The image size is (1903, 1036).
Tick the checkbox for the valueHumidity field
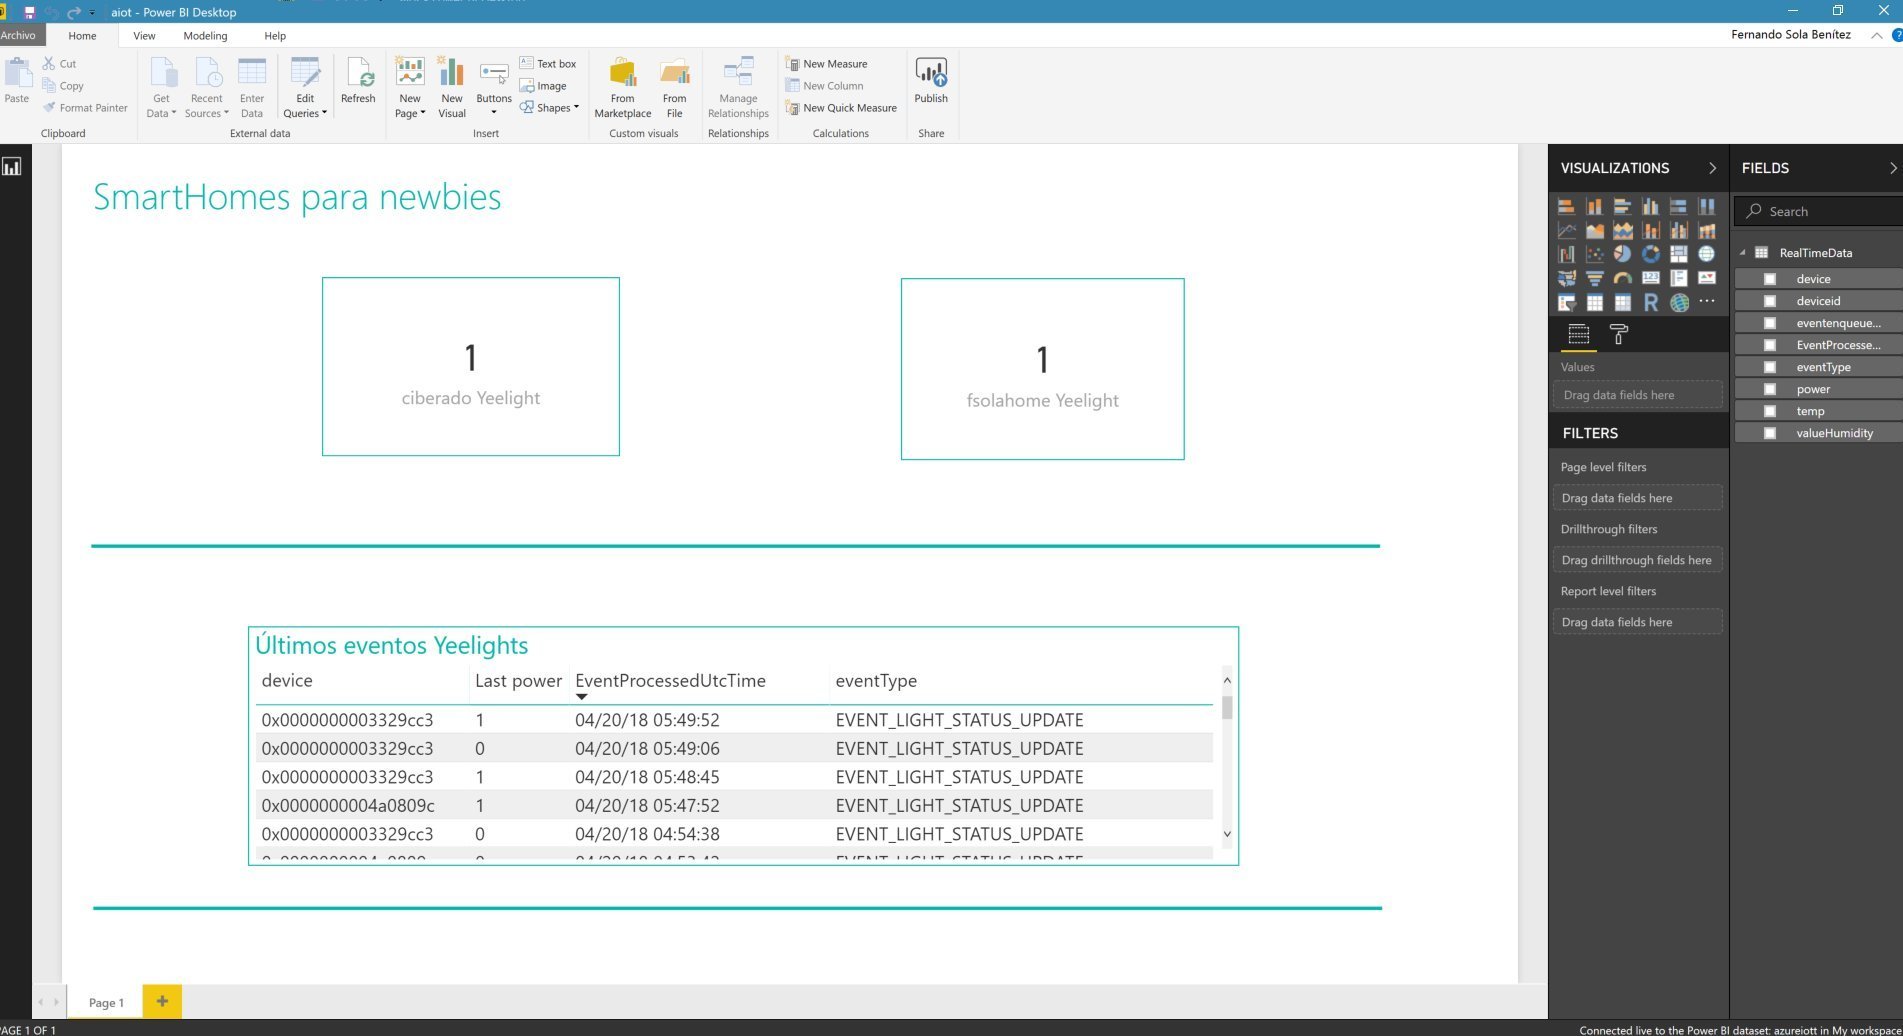tap(1769, 433)
